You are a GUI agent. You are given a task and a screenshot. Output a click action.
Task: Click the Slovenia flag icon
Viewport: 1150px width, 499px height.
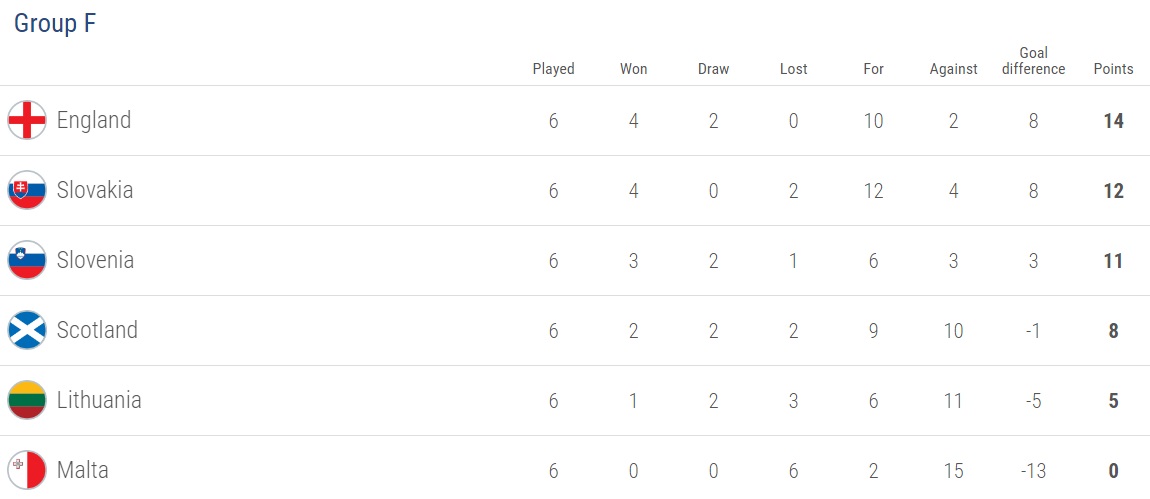(x=27, y=261)
